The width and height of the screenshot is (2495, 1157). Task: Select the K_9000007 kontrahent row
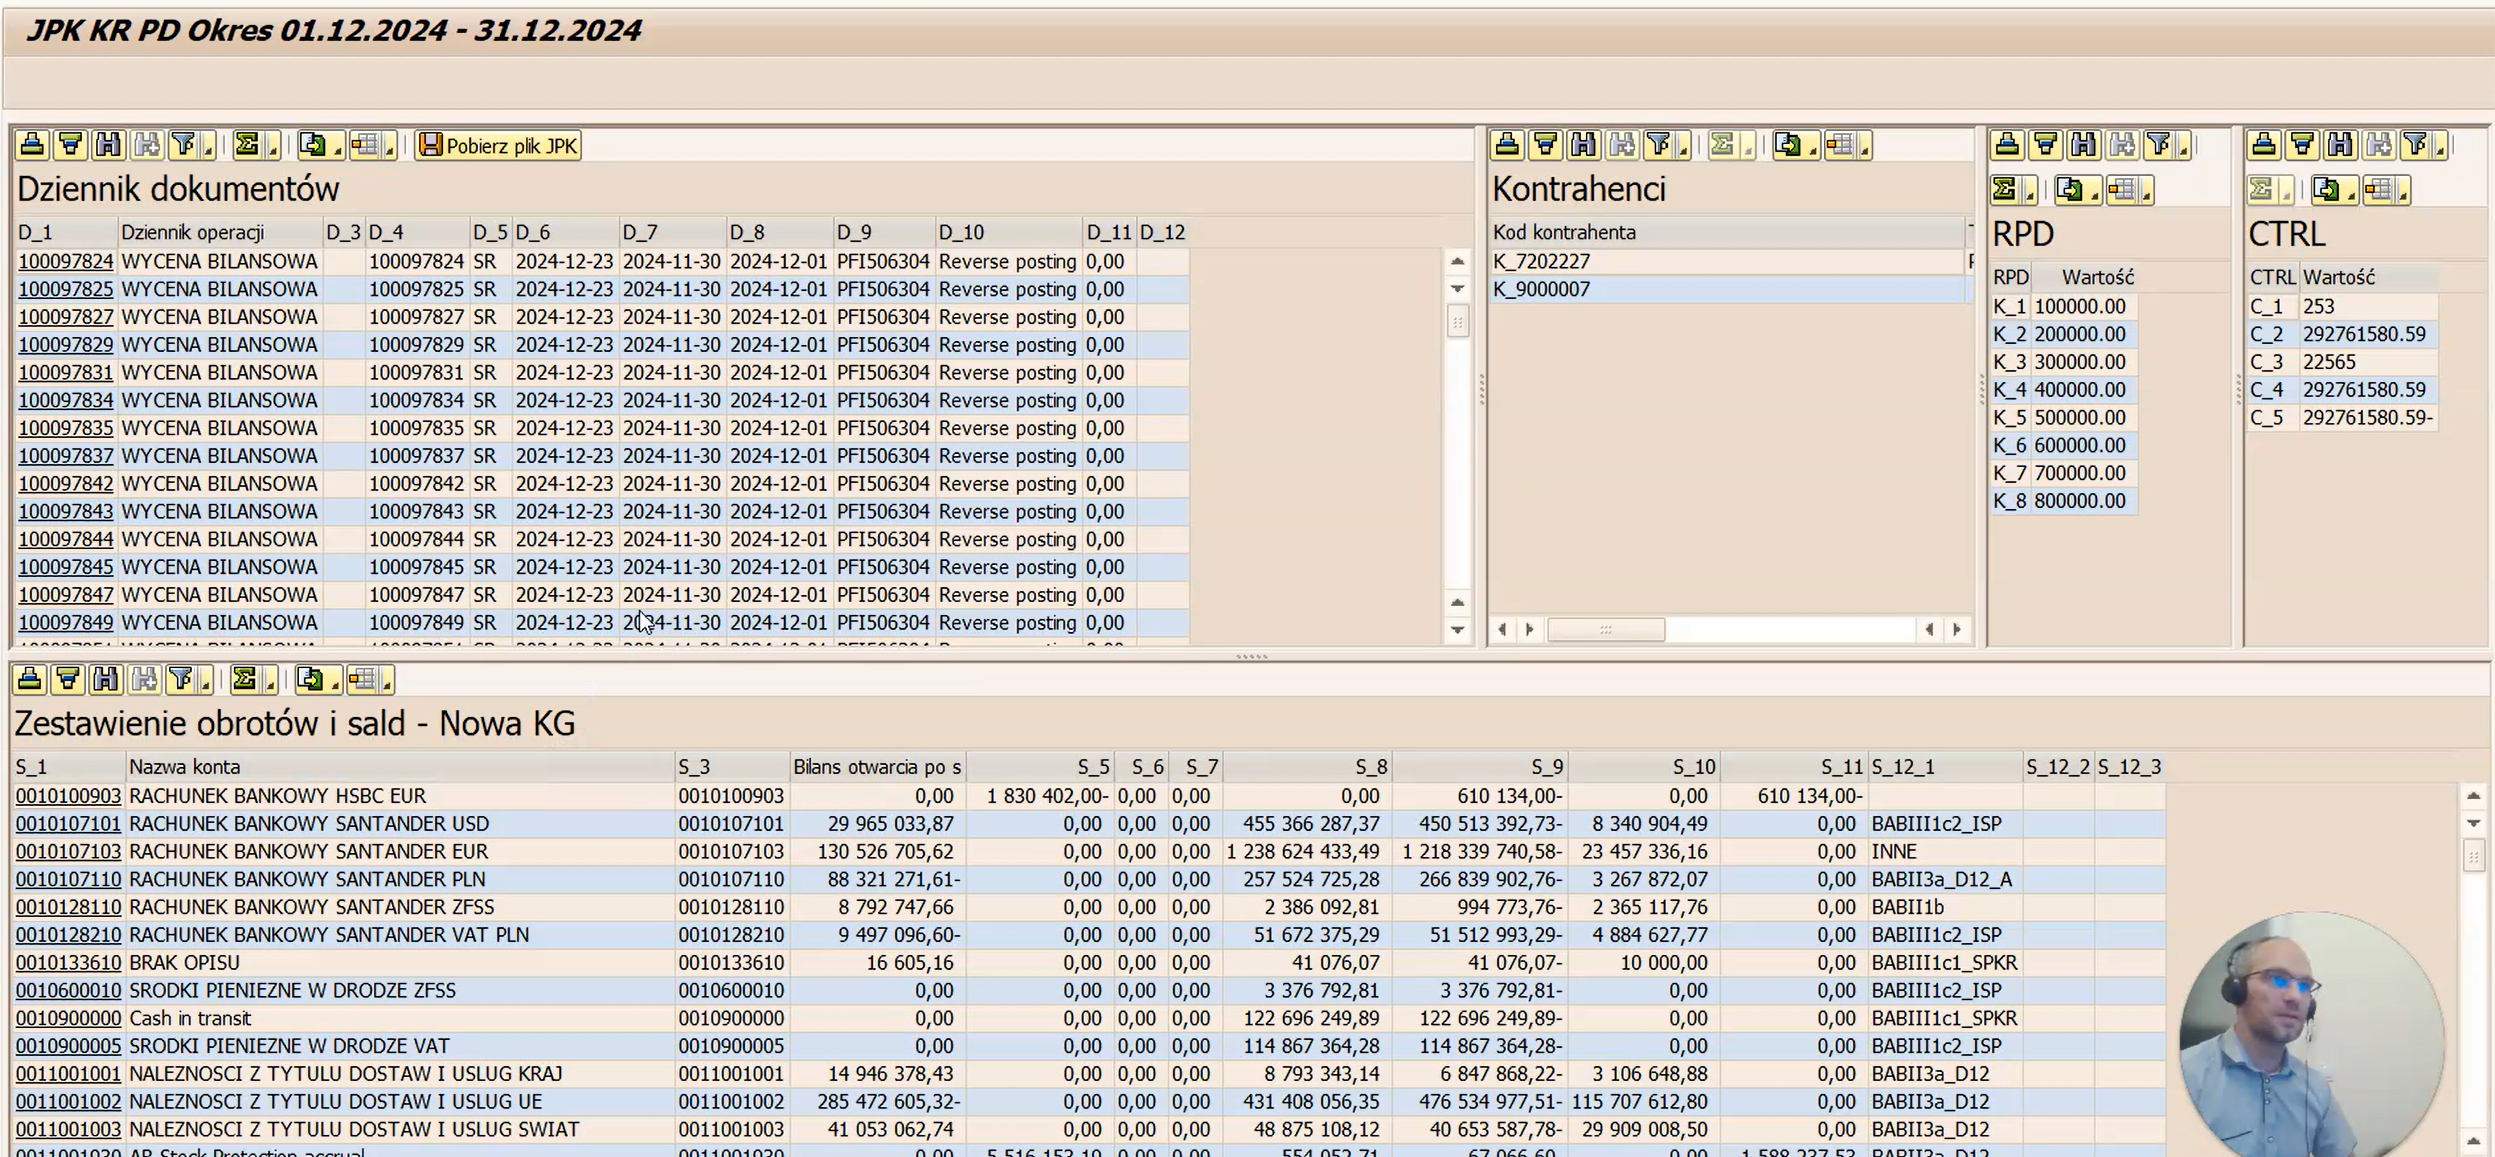1541,290
